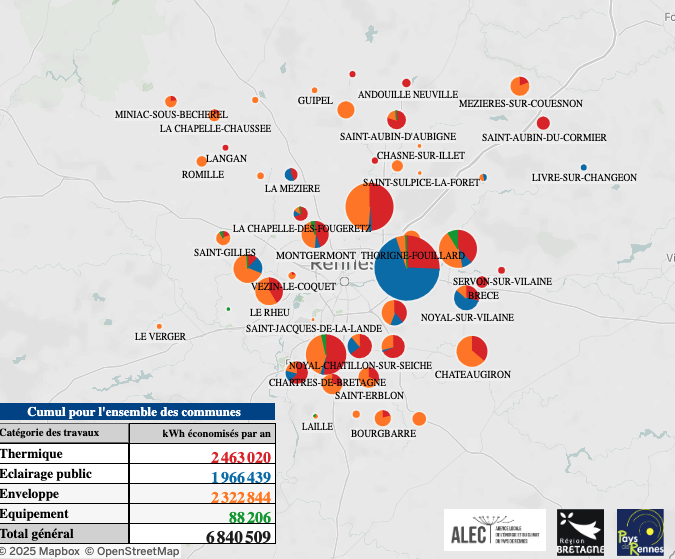The width and height of the screenshot is (675, 559).
Task: Click the Pays de Rennes logo
Action: pos(640,530)
